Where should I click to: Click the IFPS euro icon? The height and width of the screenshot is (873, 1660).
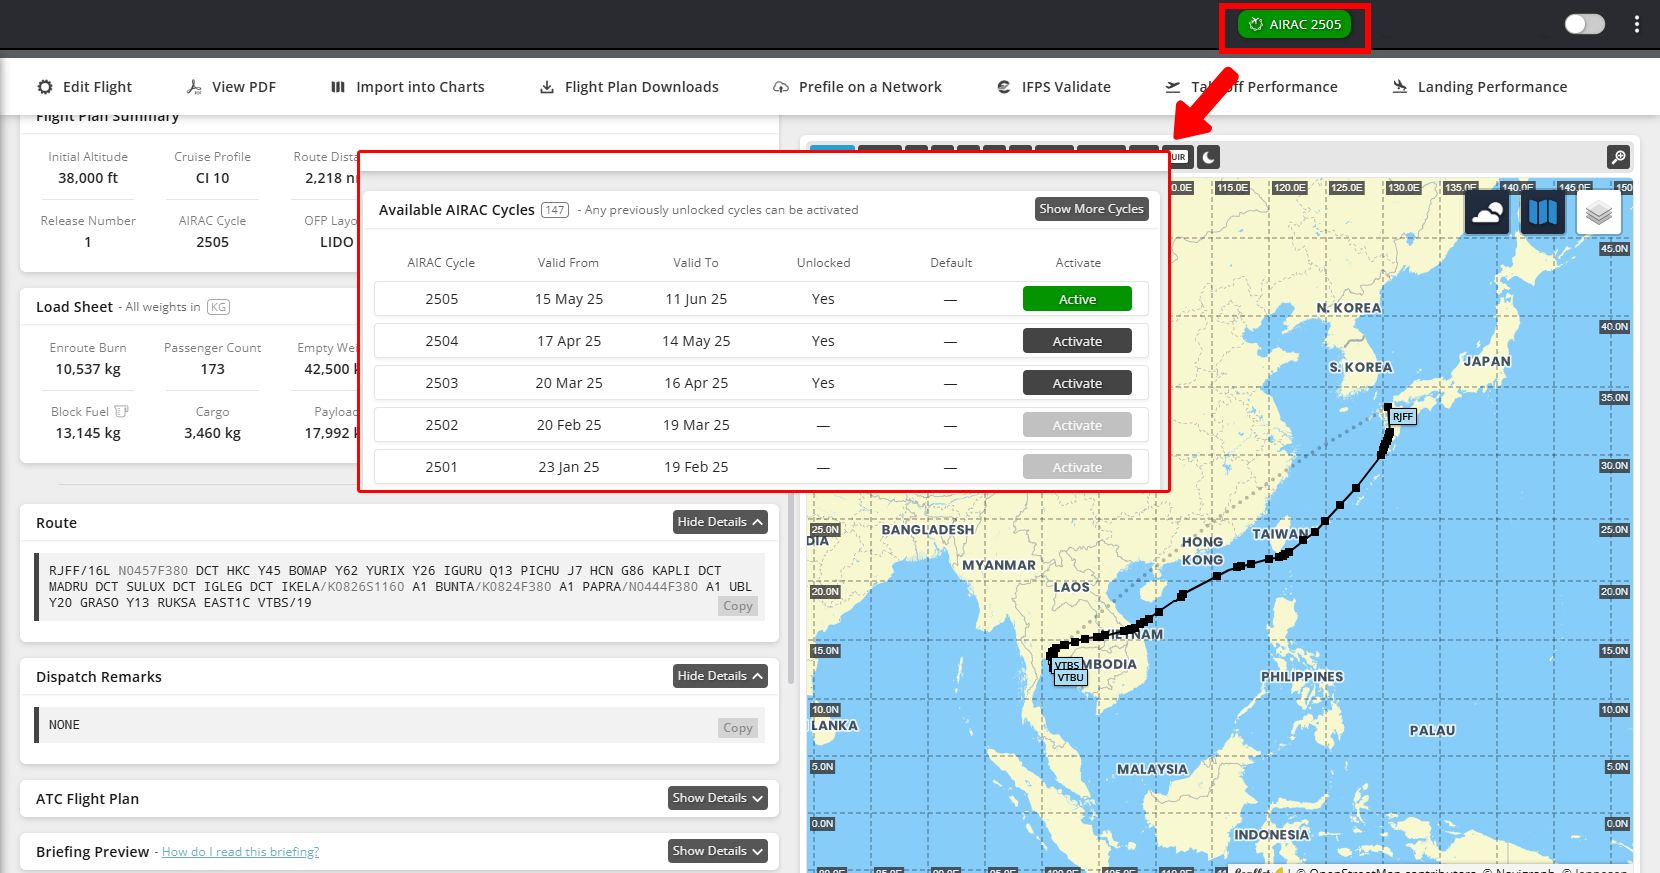point(1004,87)
